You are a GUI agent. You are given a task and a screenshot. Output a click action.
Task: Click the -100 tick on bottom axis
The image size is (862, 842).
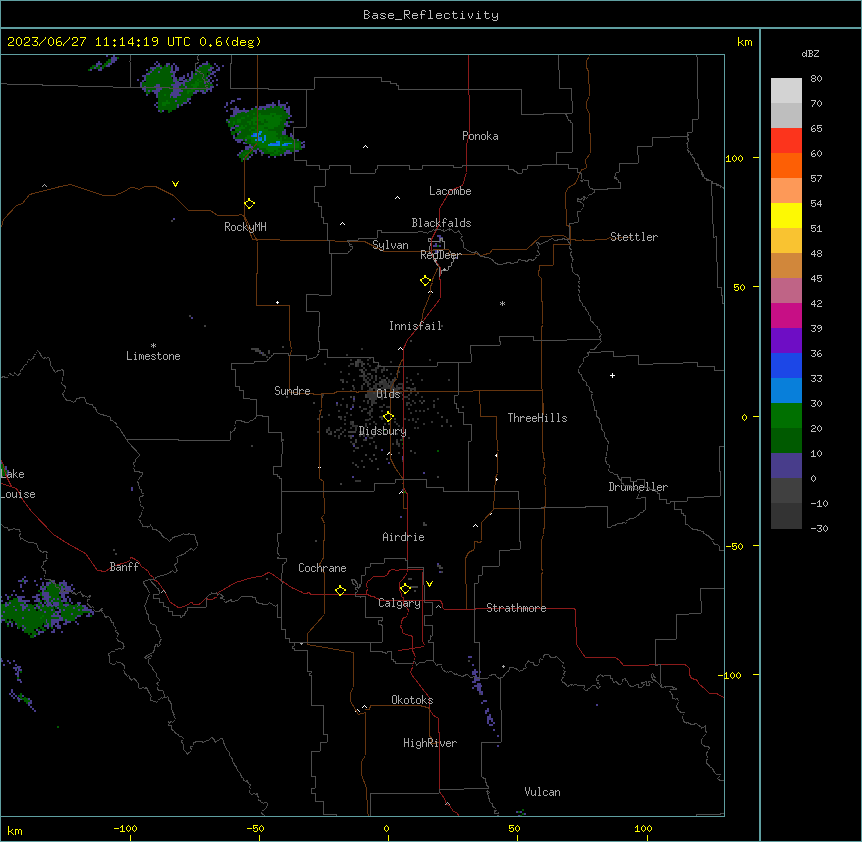(x=125, y=829)
